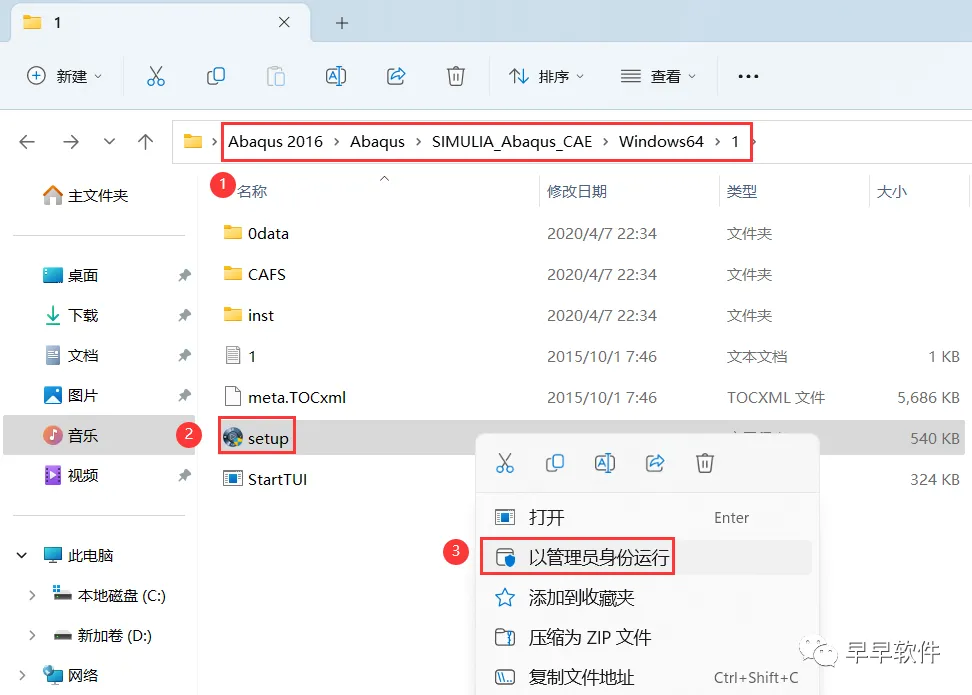Sort by the Date modified (修改日期) column header
972x695 pixels.
click(577, 191)
